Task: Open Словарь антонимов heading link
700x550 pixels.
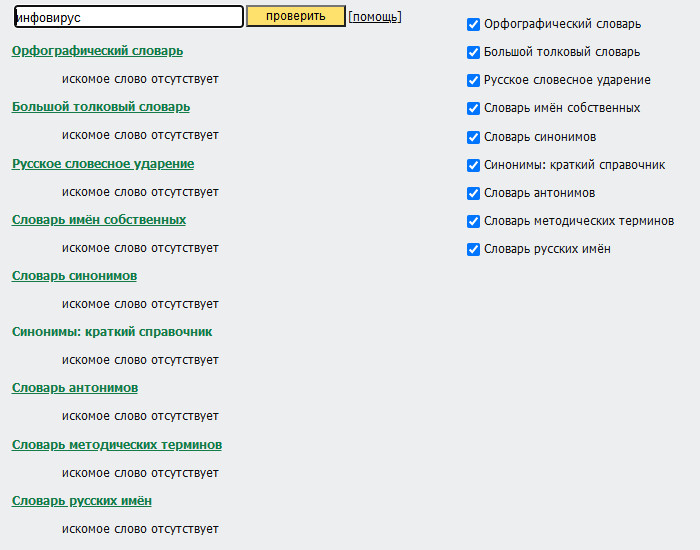Action: click(x=75, y=388)
